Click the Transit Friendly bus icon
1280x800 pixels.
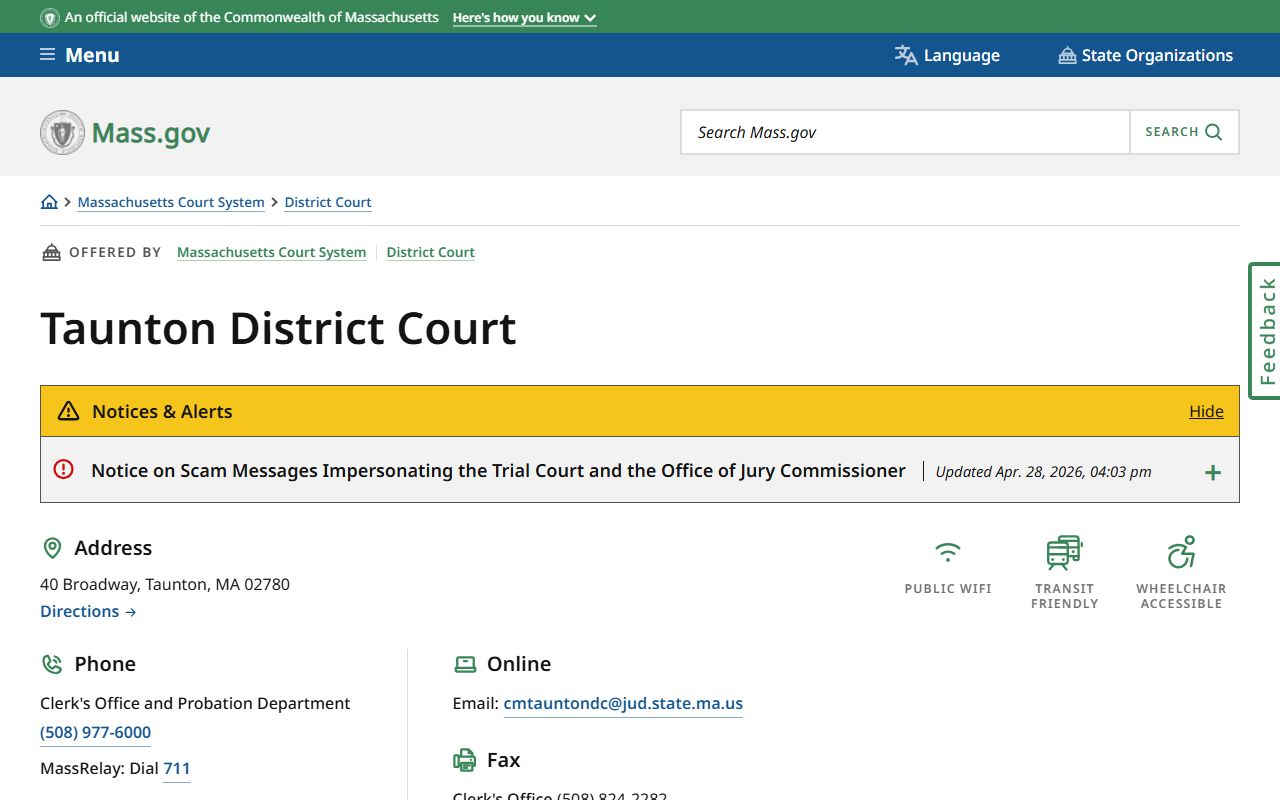pyautogui.click(x=1064, y=552)
